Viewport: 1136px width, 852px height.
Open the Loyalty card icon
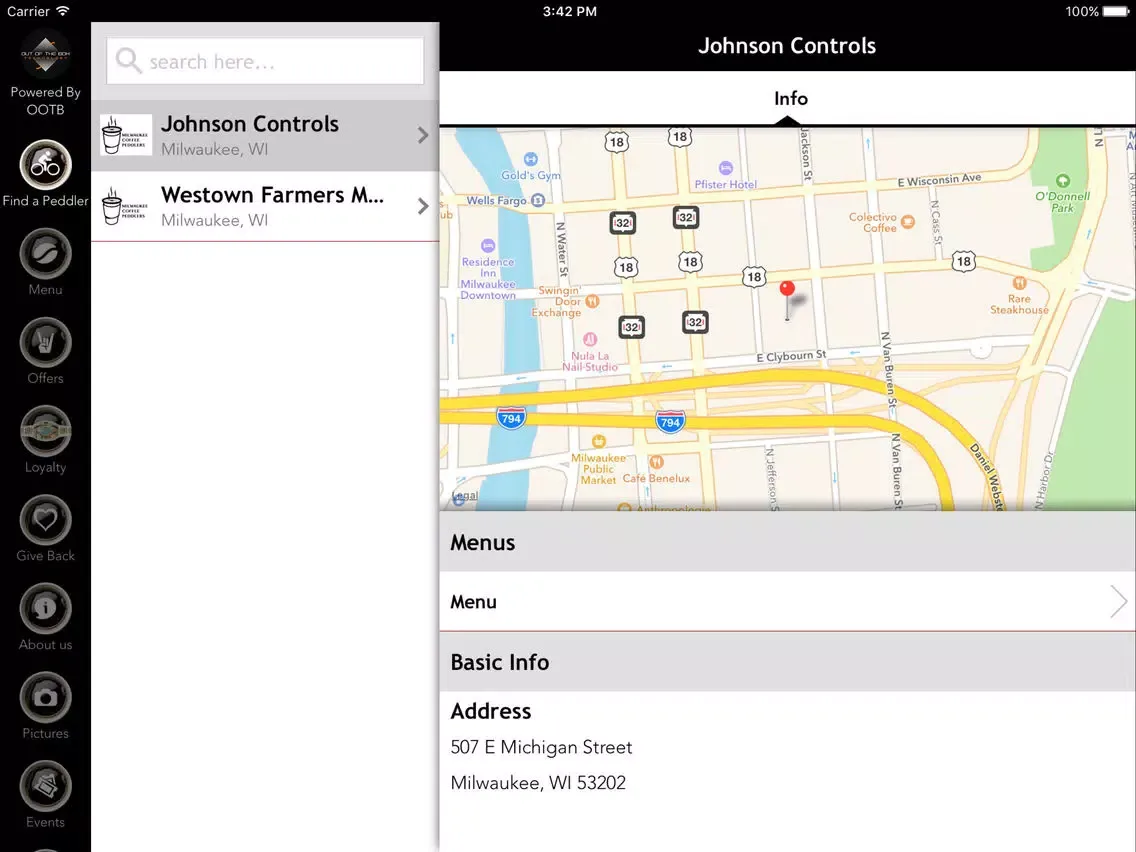tap(45, 430)
